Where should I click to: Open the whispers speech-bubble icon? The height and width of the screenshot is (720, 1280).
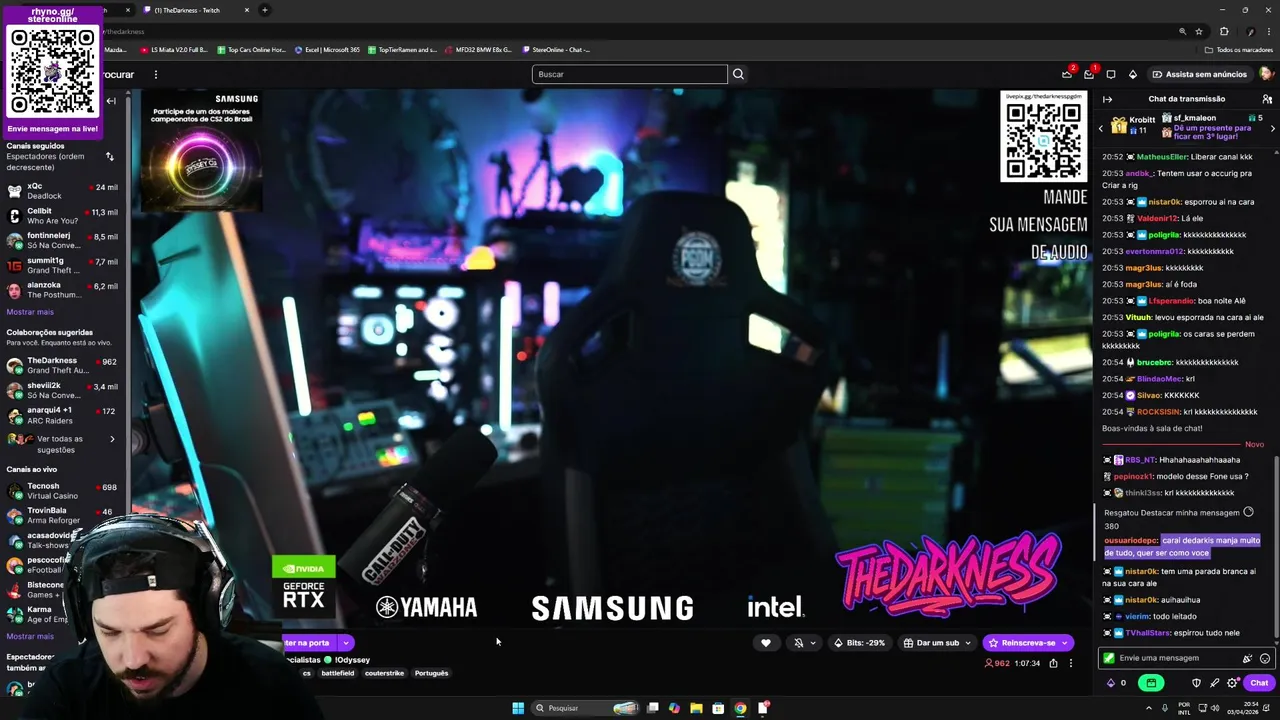[x=1111, y=74]
